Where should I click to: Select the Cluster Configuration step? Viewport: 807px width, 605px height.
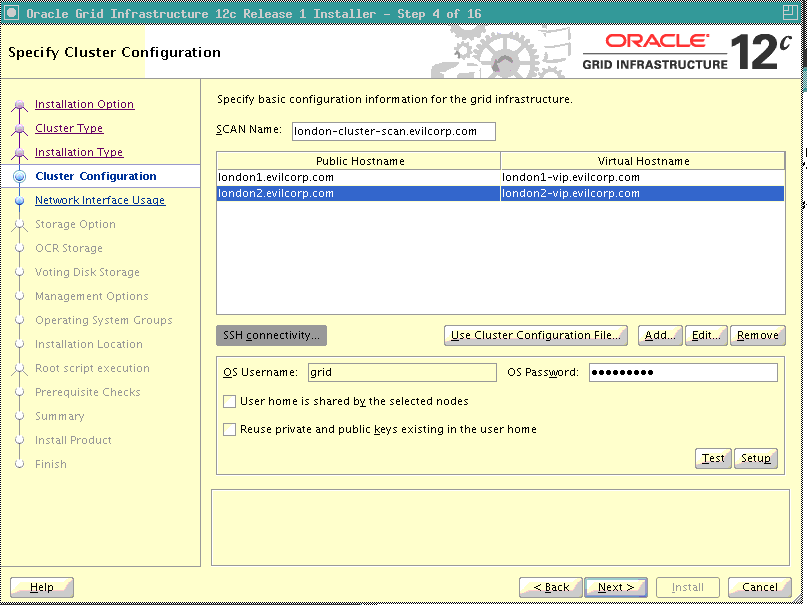tap(96, 176)
